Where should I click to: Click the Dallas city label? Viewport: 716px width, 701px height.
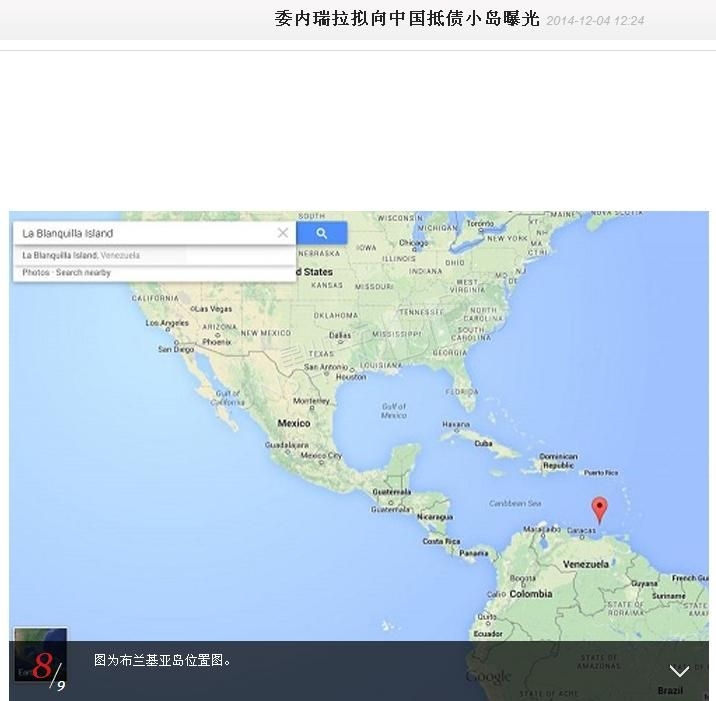[x=340, y=335]
